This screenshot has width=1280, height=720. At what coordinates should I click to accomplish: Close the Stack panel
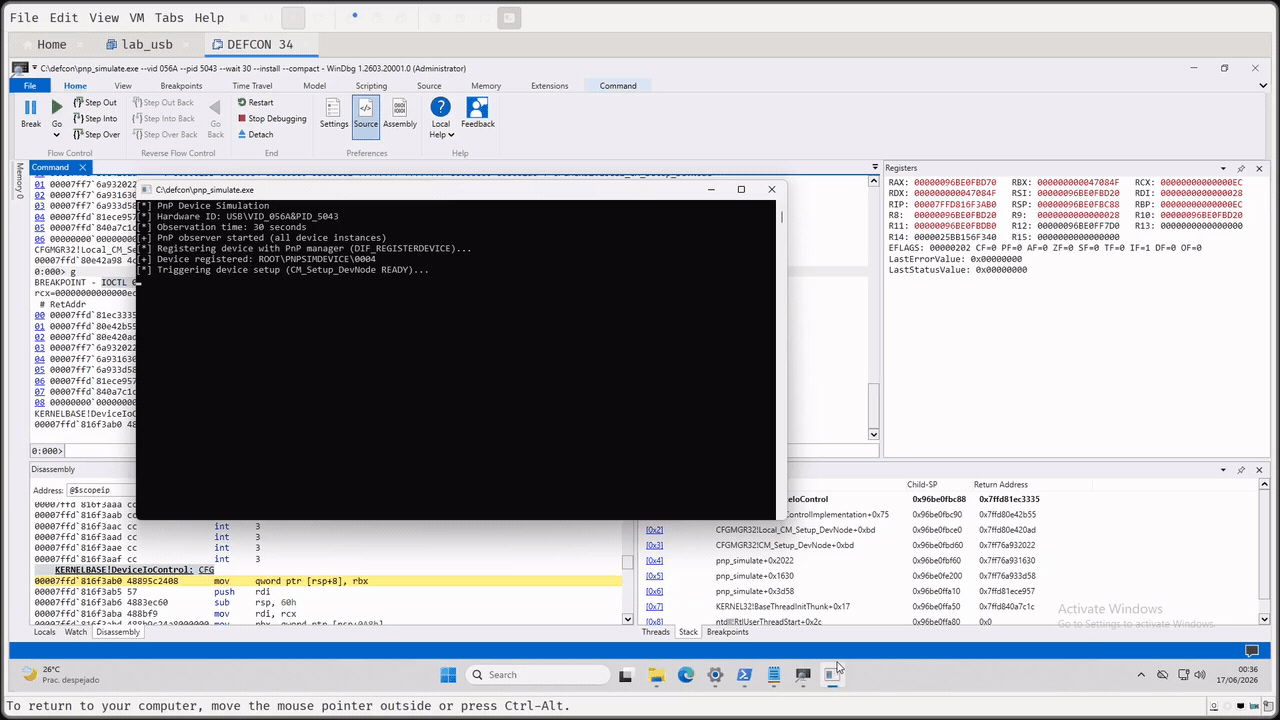1259,470
